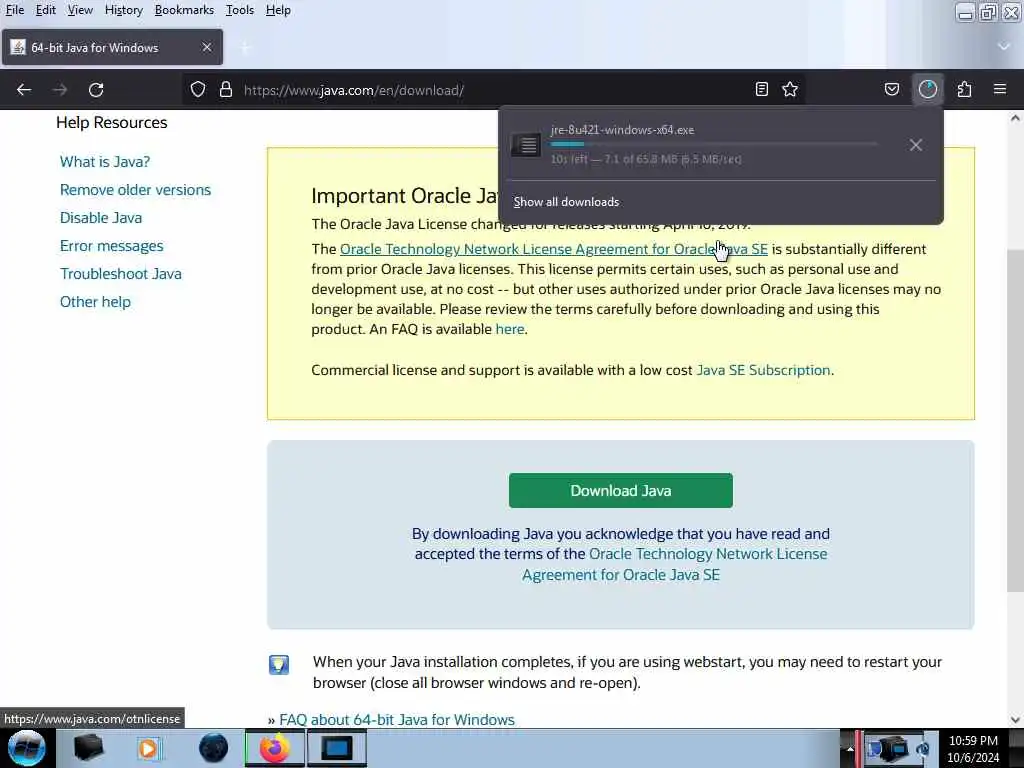The height and width of the screenshot is (768, 1024).
Task: Open the Other help link
Action: 95,302
